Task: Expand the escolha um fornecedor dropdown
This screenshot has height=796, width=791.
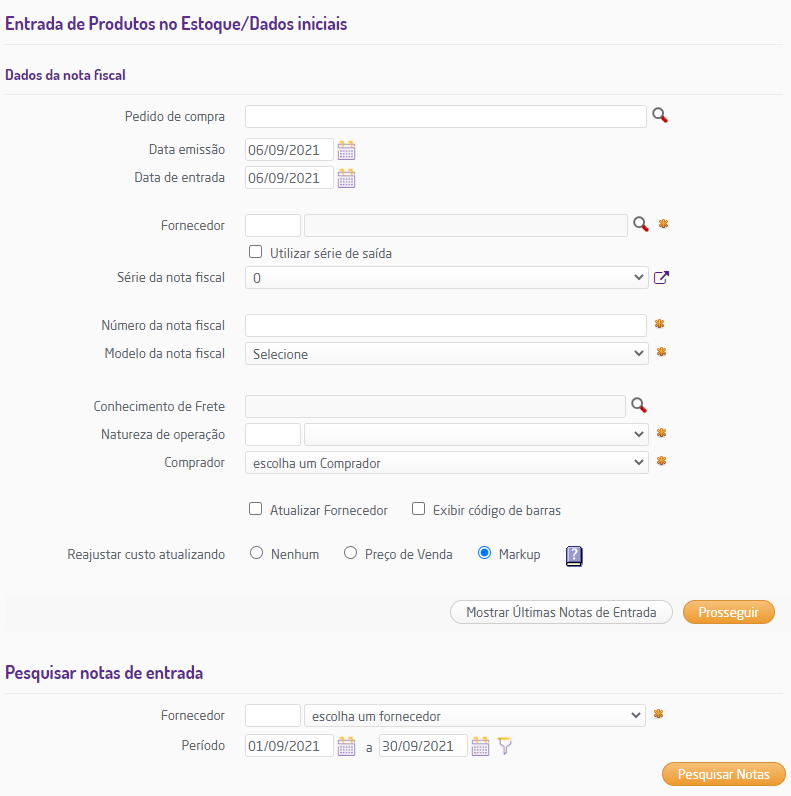Action: (475, 715)
